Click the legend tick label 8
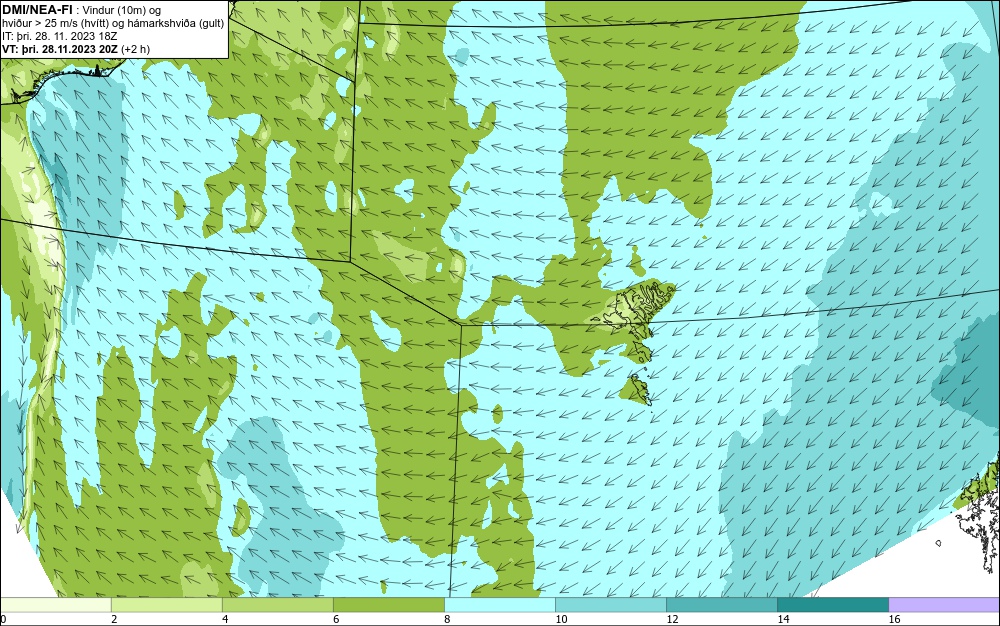The image size is (1000, 626). click(x=447, y=619)
